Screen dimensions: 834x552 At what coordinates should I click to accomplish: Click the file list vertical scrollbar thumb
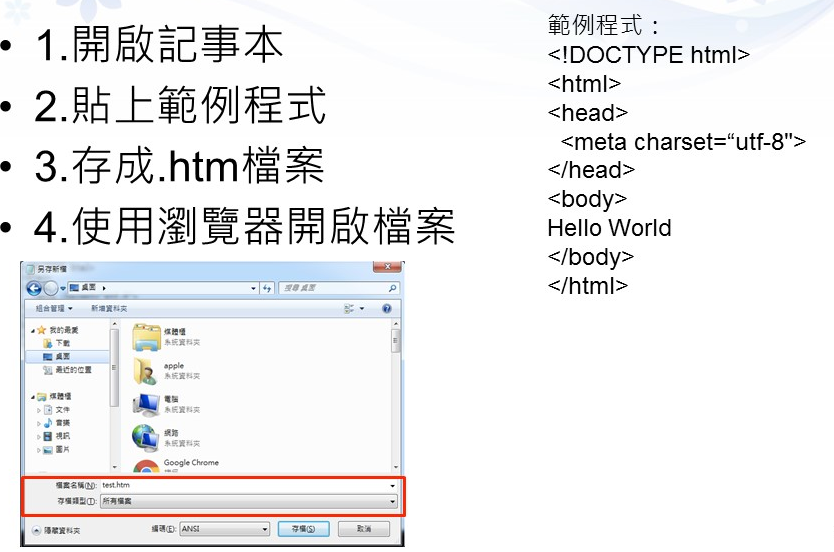395,340
